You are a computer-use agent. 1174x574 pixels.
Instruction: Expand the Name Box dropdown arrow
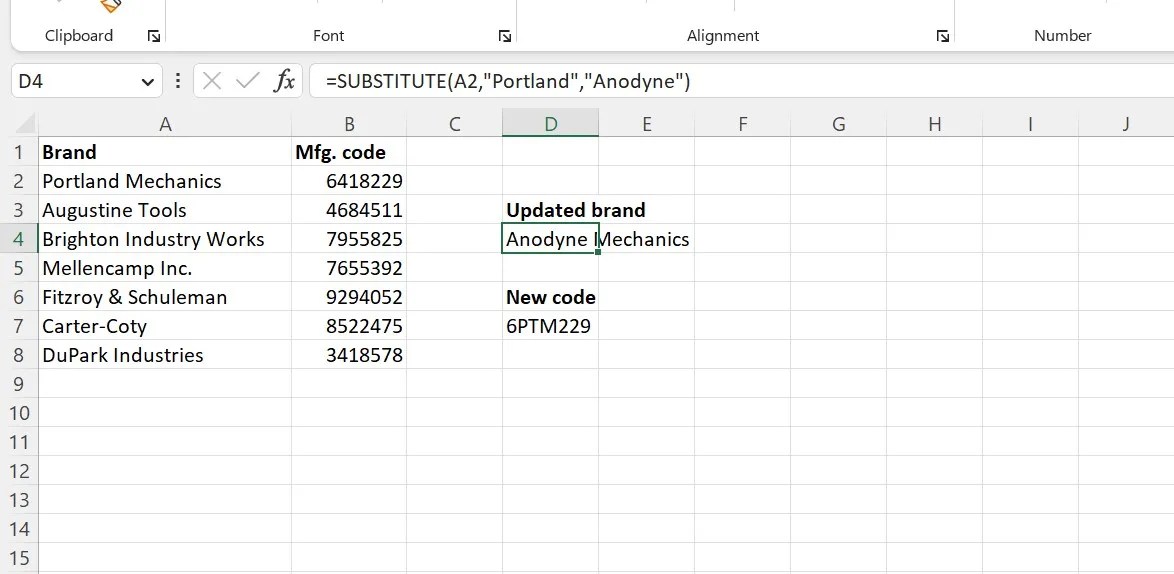click(147, 82)
